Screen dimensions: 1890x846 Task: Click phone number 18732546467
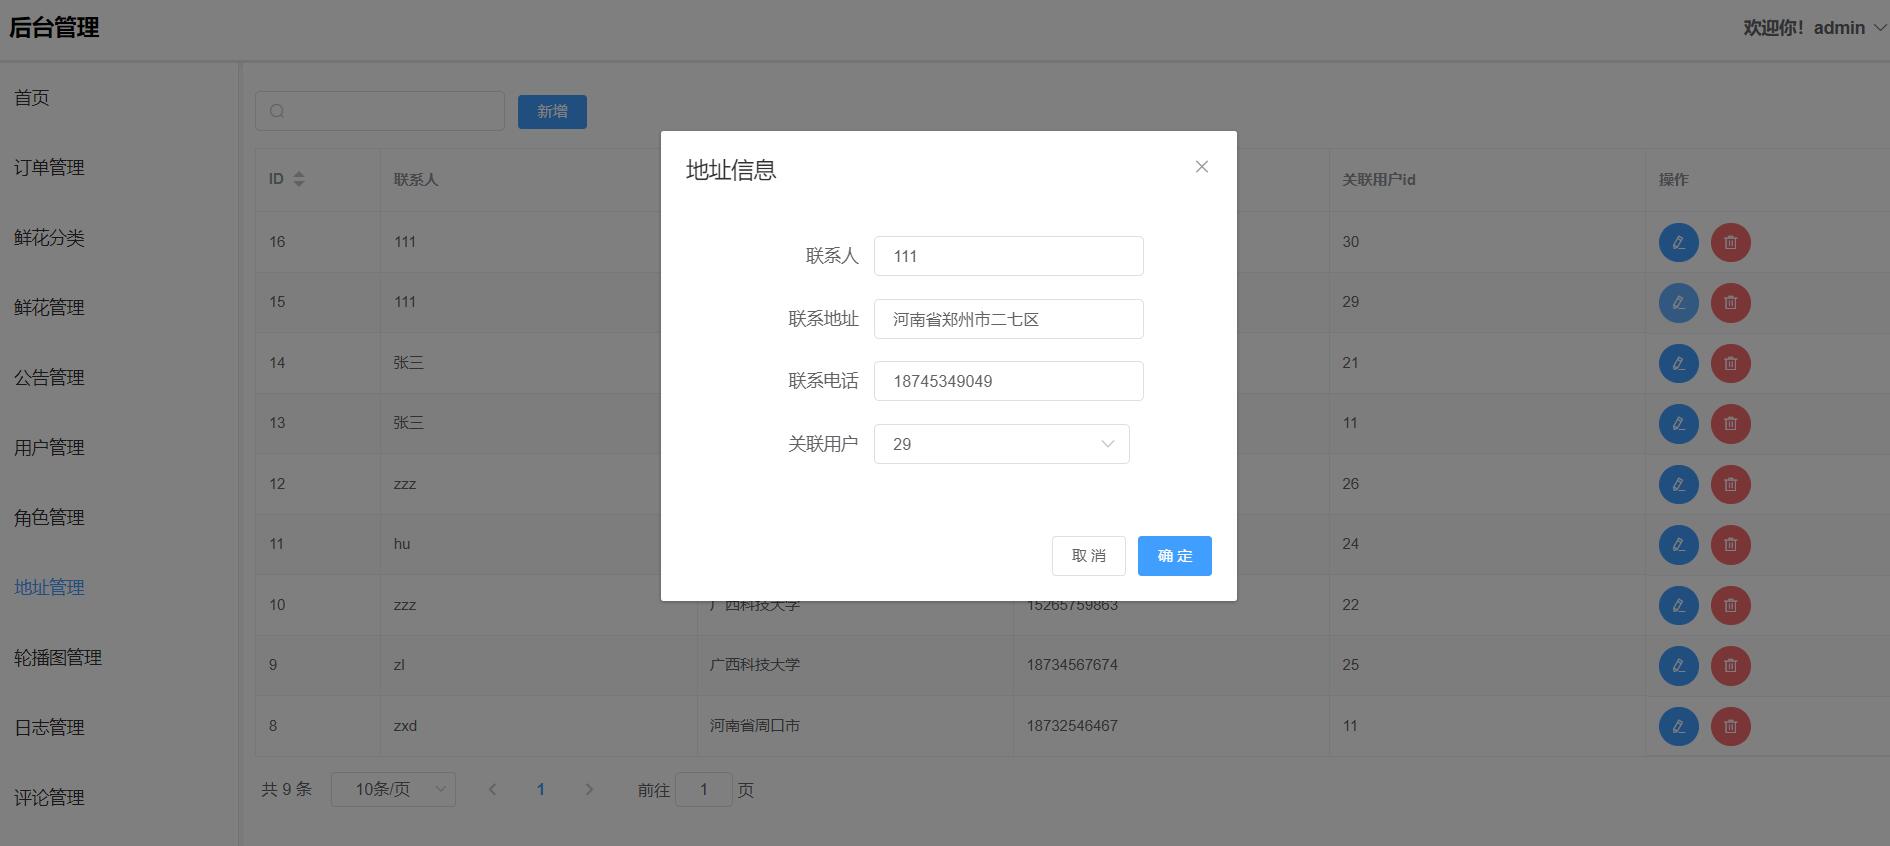coord(1072,726)
